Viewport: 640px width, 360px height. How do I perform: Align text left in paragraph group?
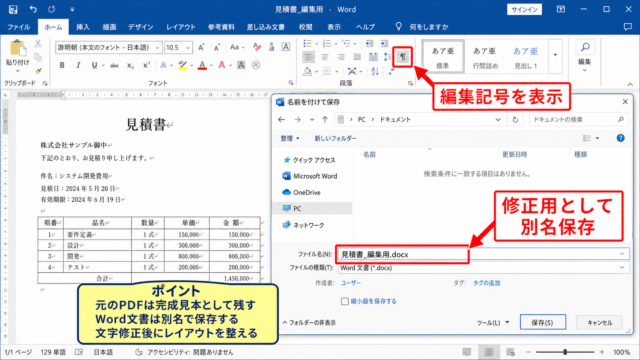309,57
